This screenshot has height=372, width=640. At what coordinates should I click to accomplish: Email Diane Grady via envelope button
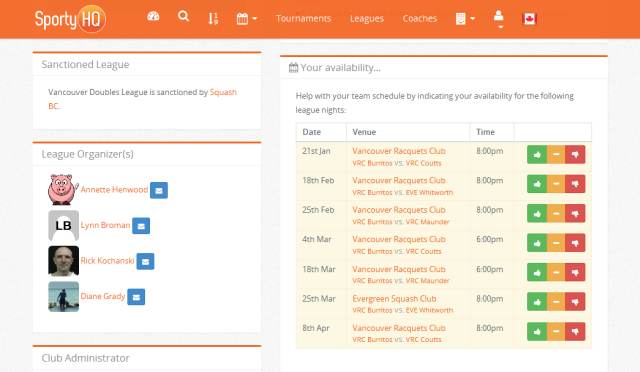coord(136,297)
